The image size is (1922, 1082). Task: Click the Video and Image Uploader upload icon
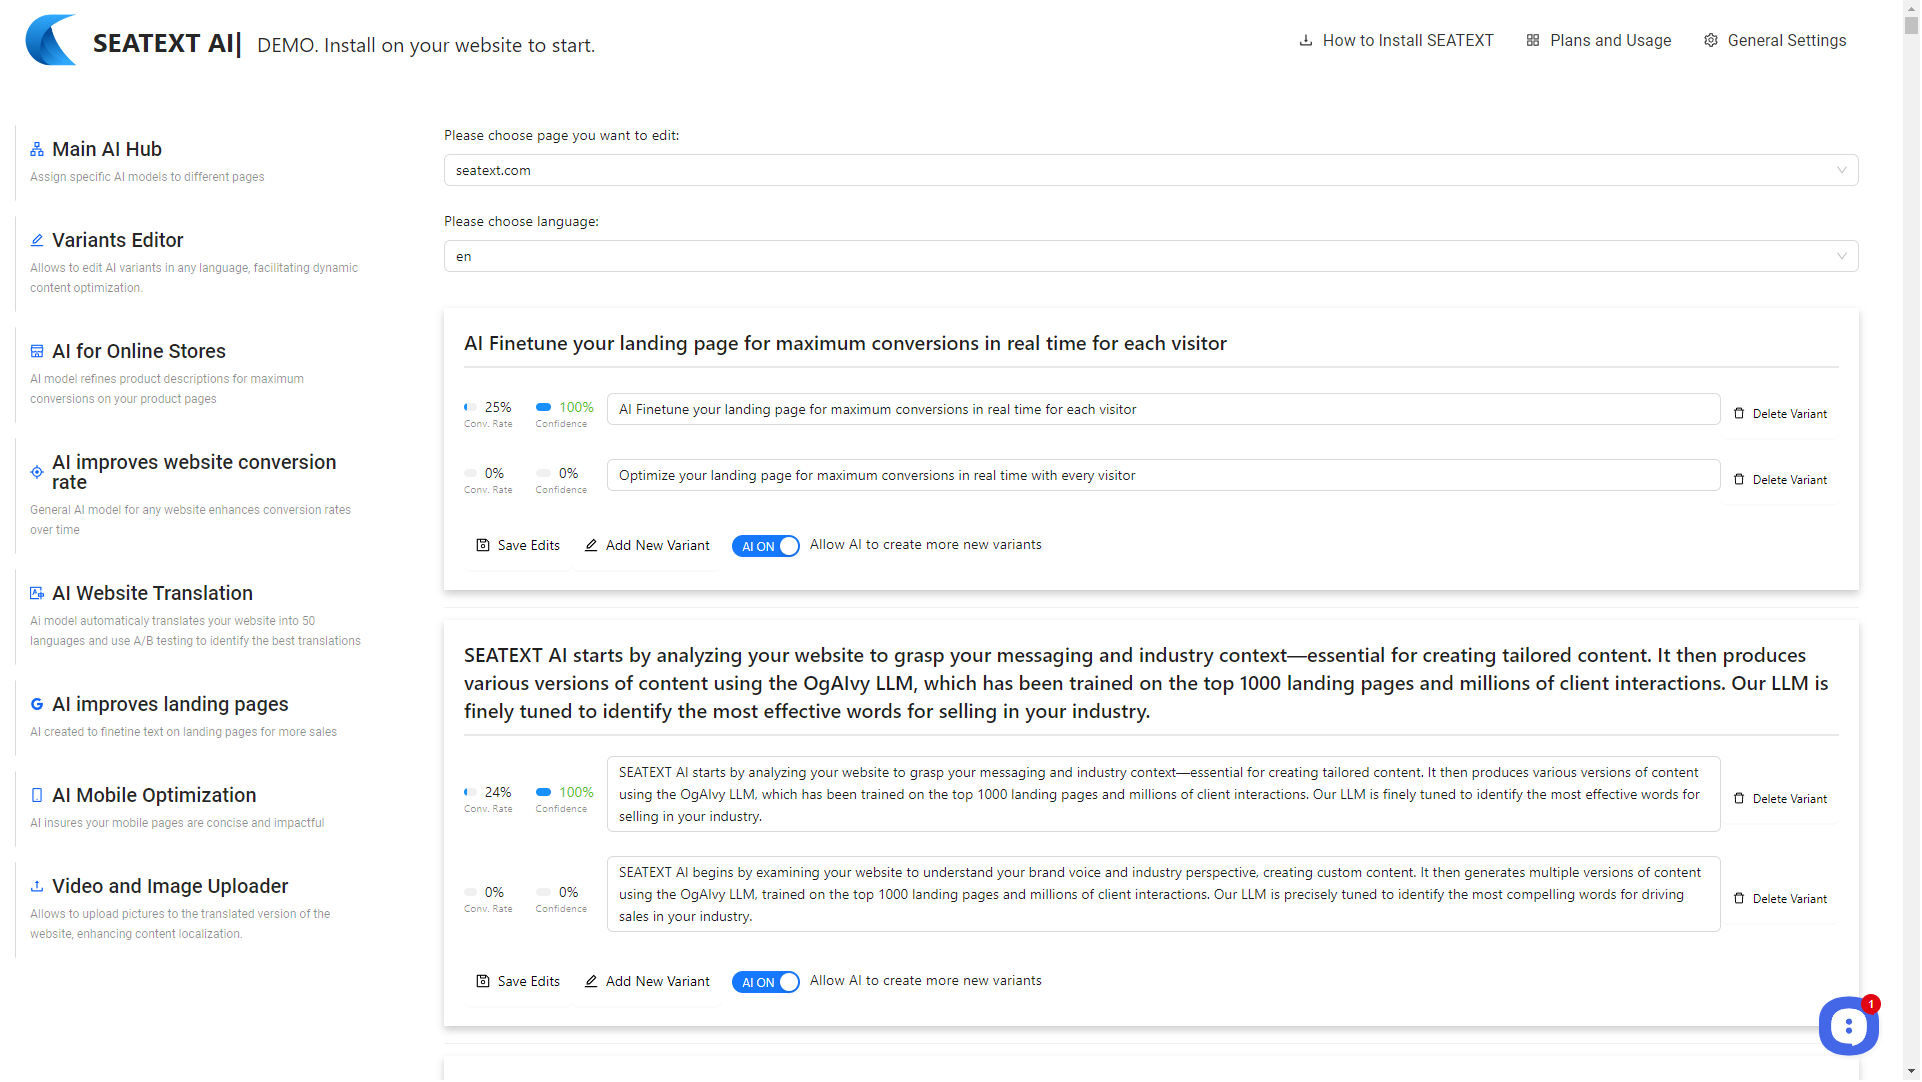[37, 887]
